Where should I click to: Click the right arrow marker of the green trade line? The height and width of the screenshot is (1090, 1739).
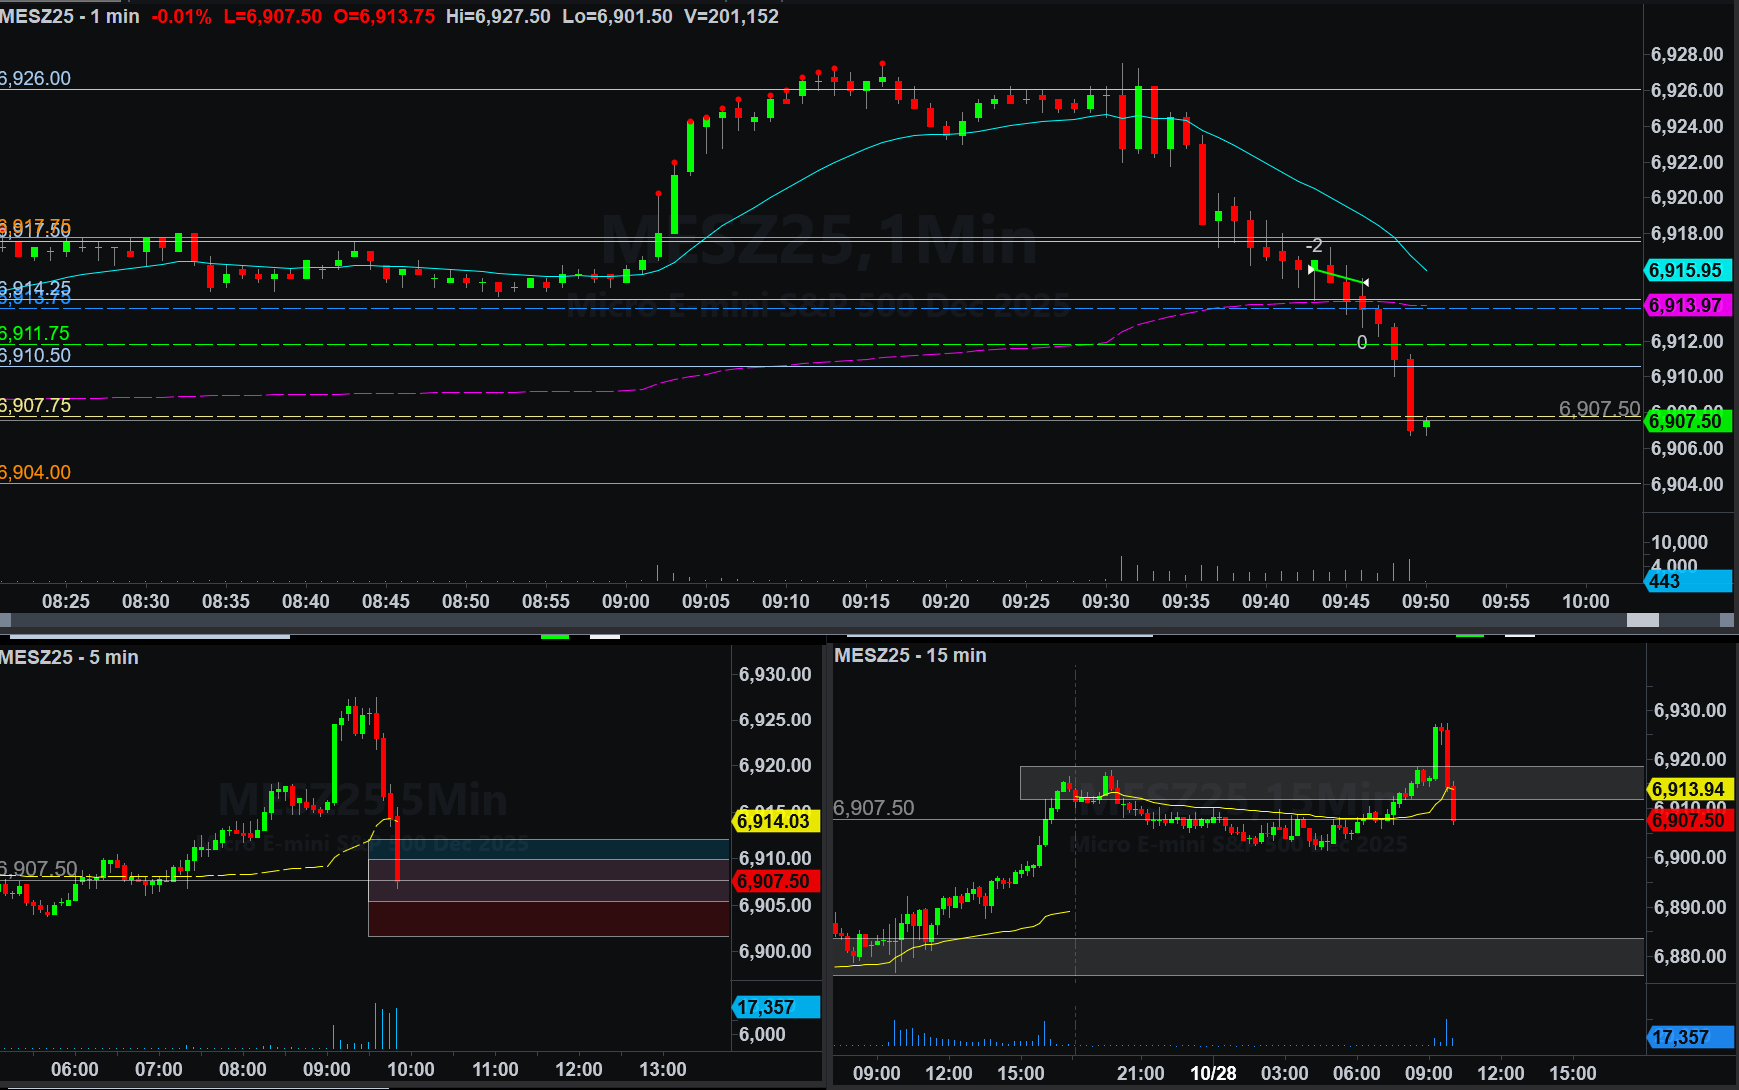point(1365,283)
